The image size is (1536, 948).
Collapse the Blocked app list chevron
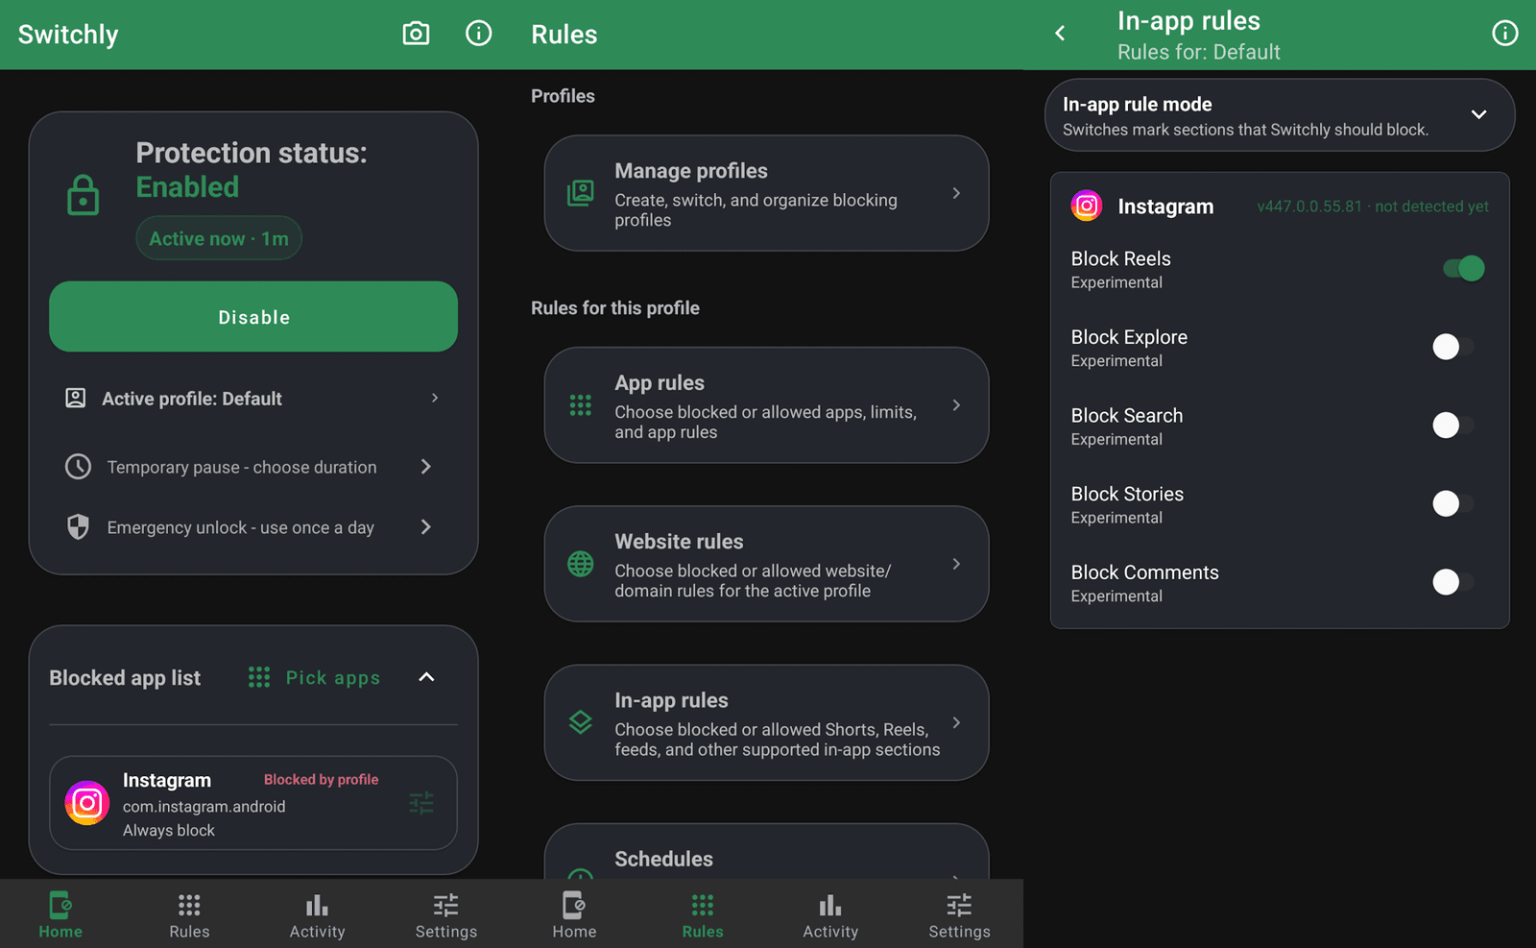[427, 678]
